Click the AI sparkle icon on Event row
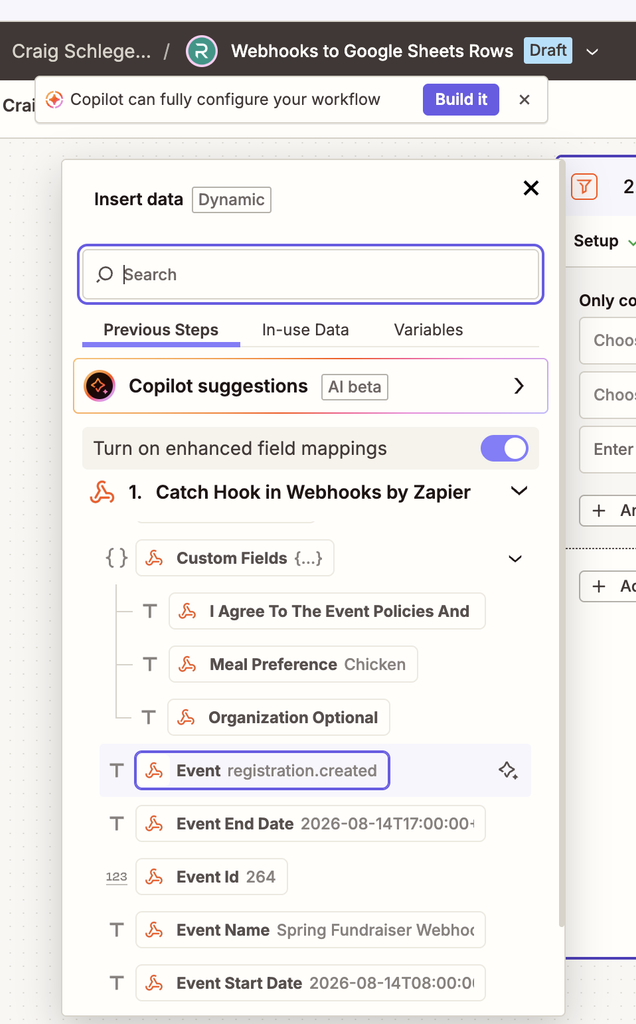Image resolution: width=636 pixels, height=1024 pixels. pyautogui.click(x=508, y=771)
